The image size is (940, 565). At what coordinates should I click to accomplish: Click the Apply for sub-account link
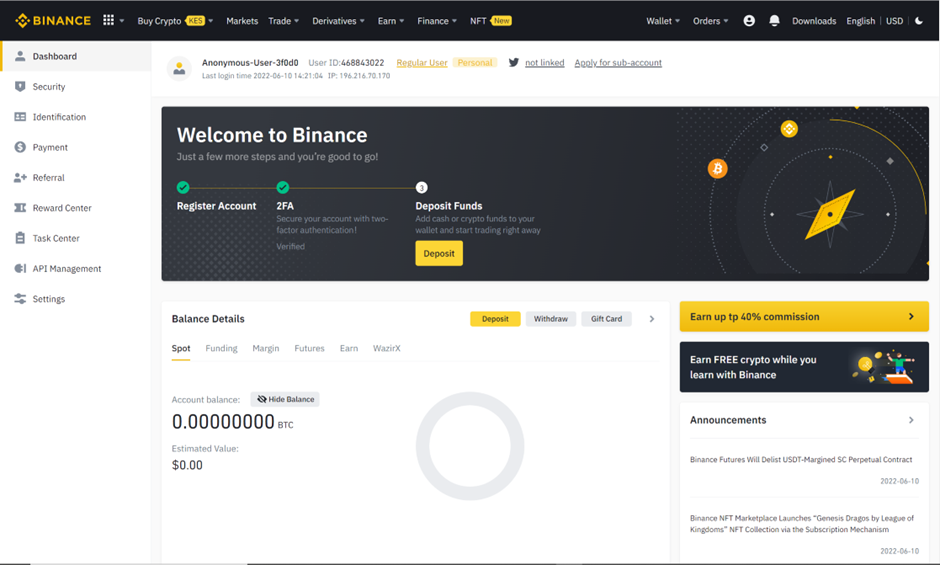pyautogui.click(x=618, y=63)
